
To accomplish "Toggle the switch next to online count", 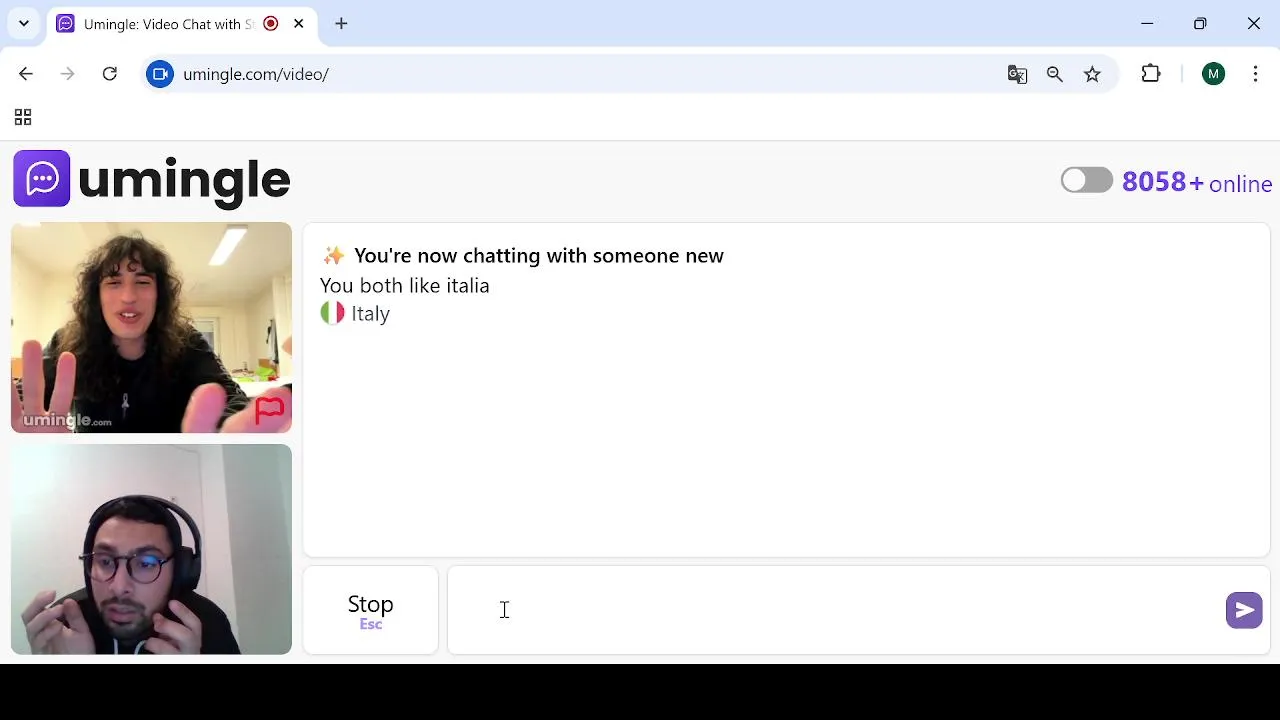I will click(1086, 180).
